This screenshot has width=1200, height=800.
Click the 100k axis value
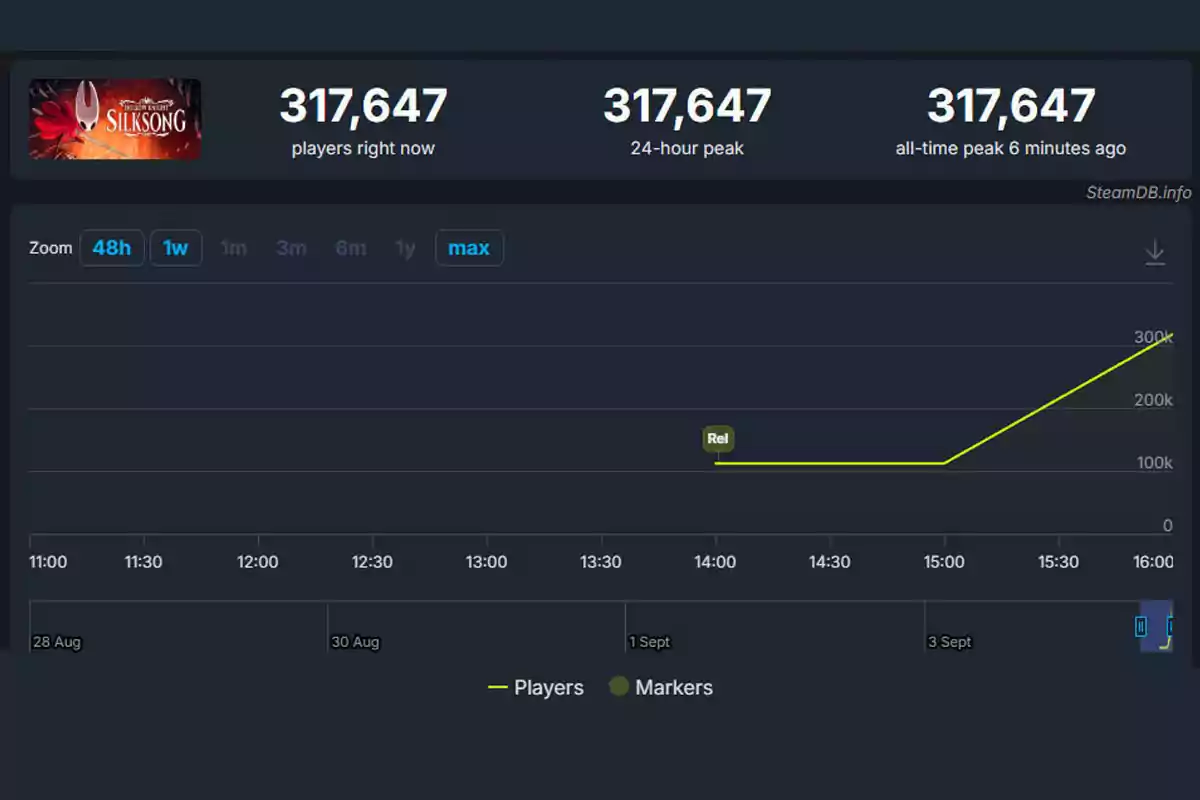point(1153,463)
